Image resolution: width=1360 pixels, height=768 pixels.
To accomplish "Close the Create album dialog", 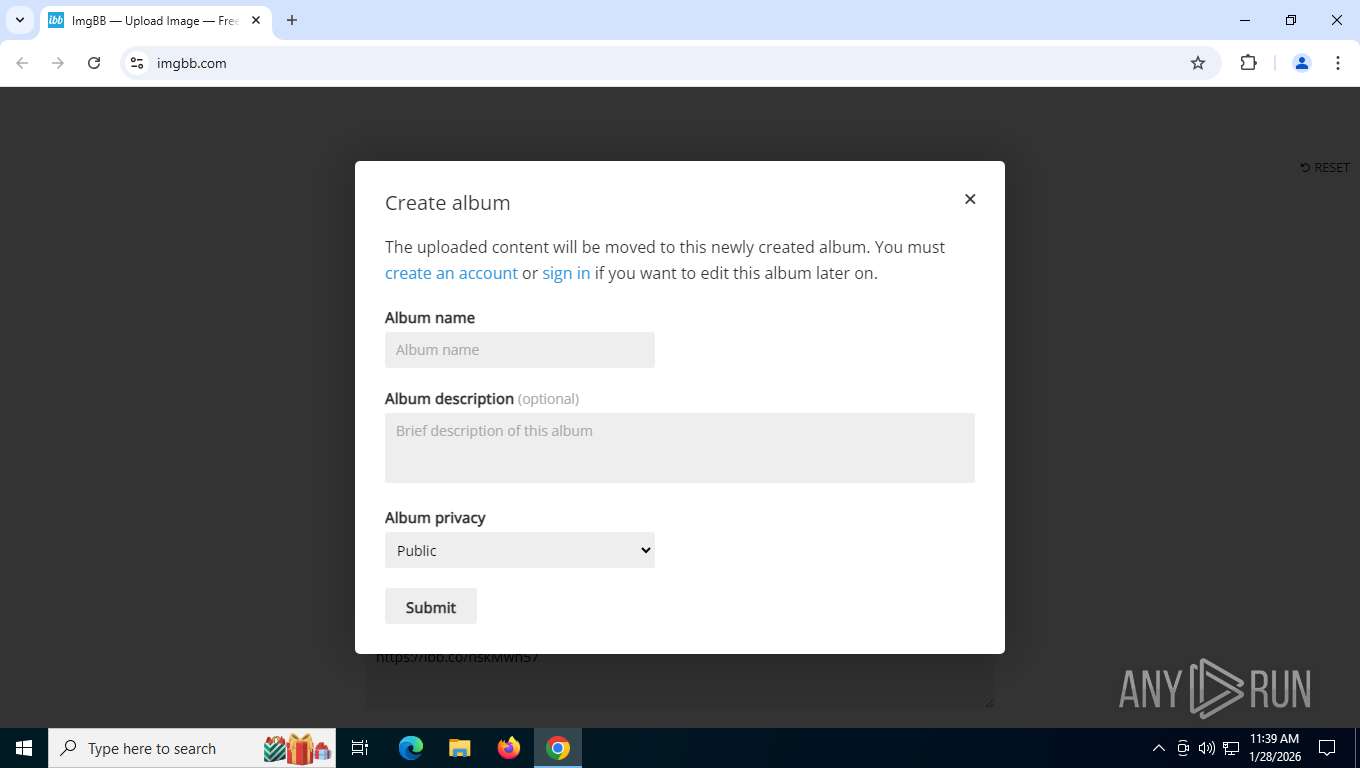I will [970, 199].
